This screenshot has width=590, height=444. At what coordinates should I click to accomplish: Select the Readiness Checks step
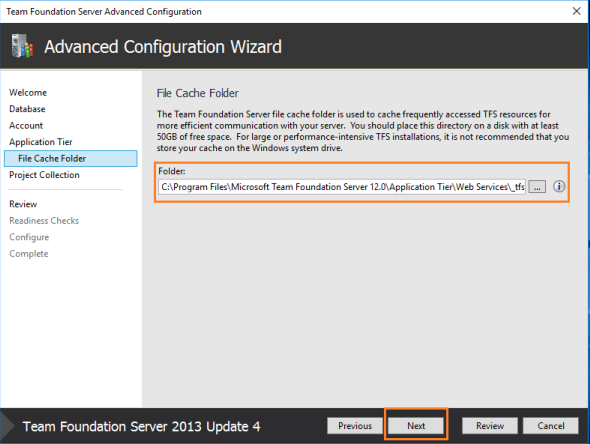tap(44, 220)
